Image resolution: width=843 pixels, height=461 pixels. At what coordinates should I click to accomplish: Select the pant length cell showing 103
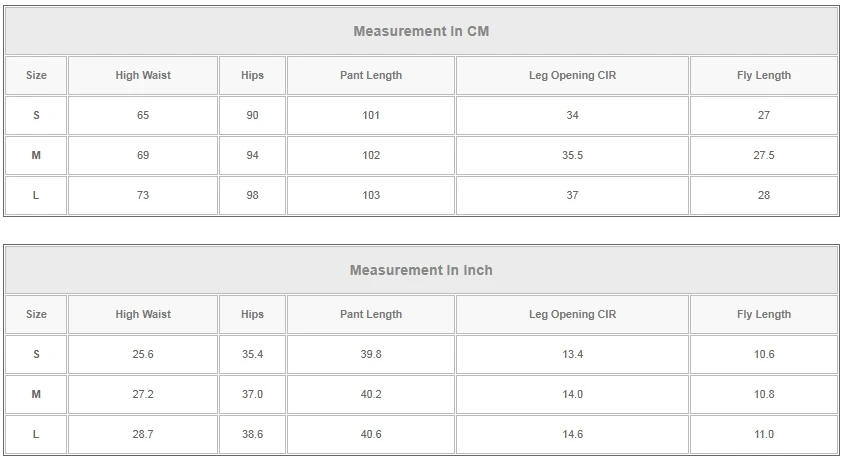click(x=371, y=196)
